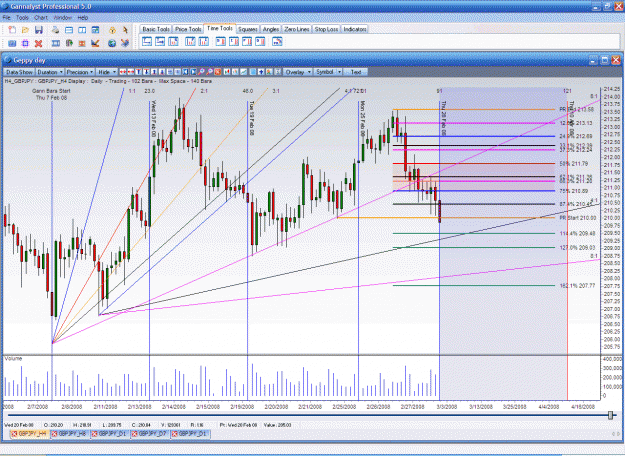The width and height of the screenshot is (625, 456).
Task: Click the purple crosshair icon in main toolbar
Action: click(25, 43)
